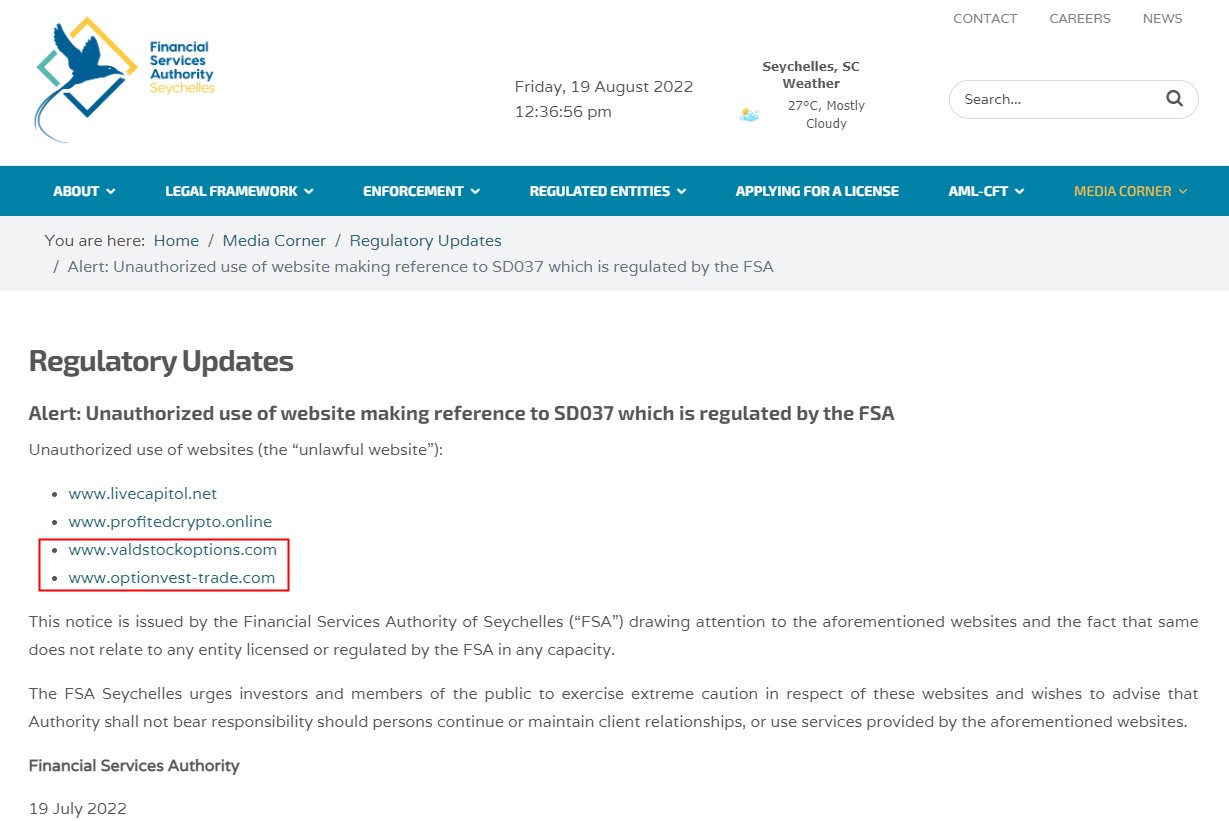Viewport: 1229px width, 821px height.
Task: Open the Legal Framework dropdown
Action: click(239, 191)
